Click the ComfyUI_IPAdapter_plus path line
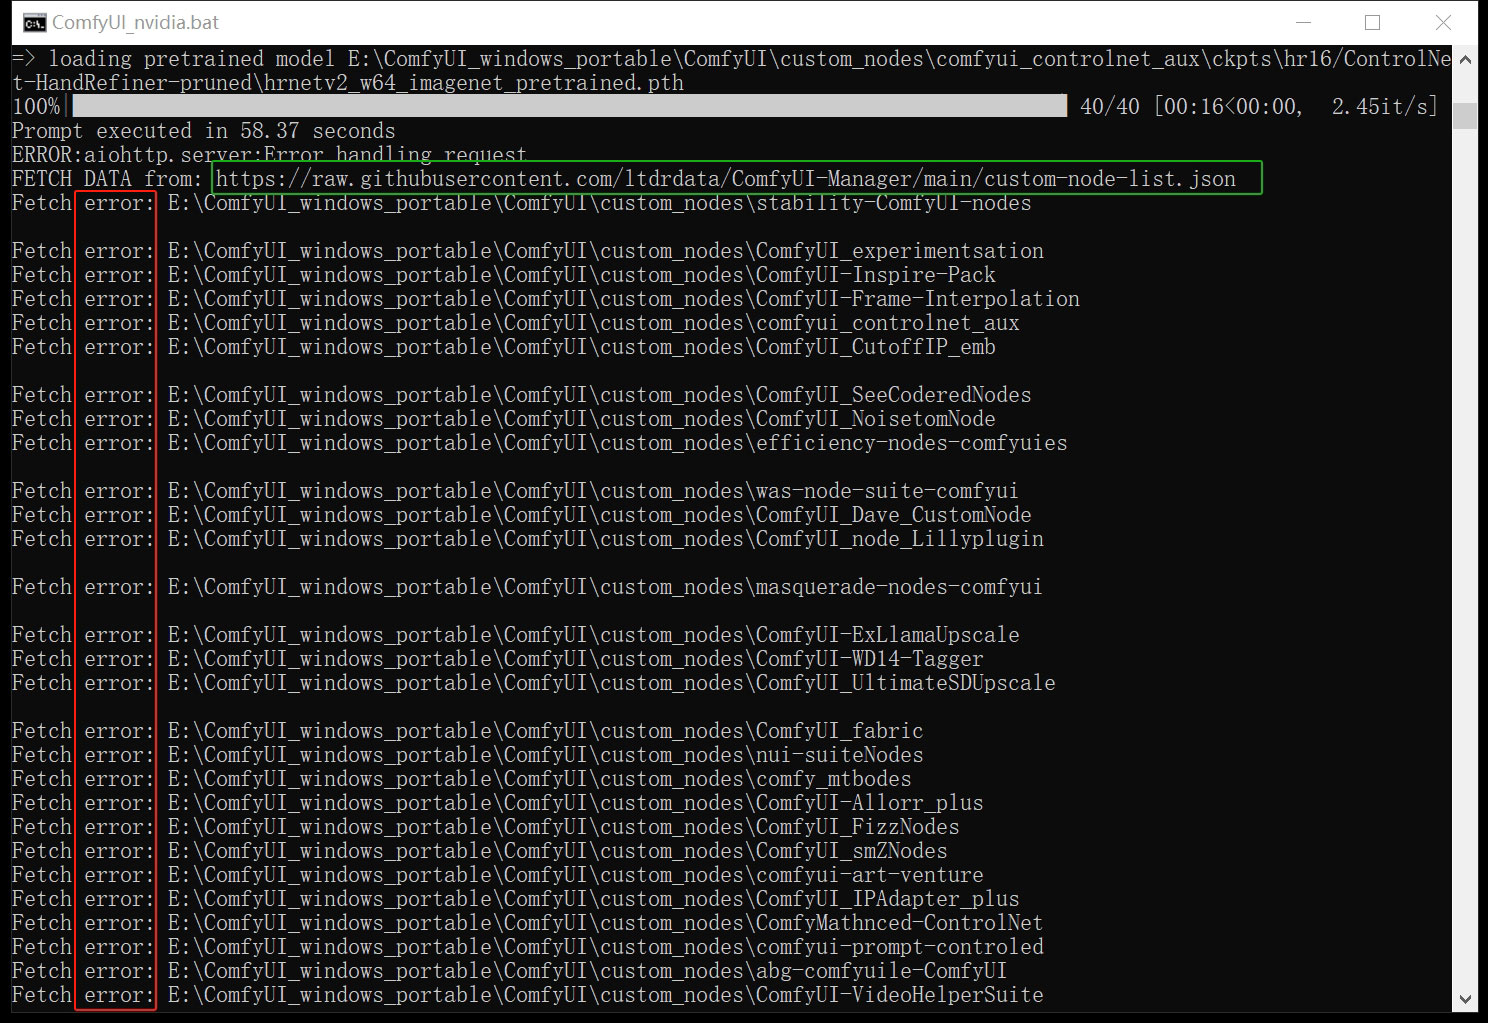 coord(515,899)
